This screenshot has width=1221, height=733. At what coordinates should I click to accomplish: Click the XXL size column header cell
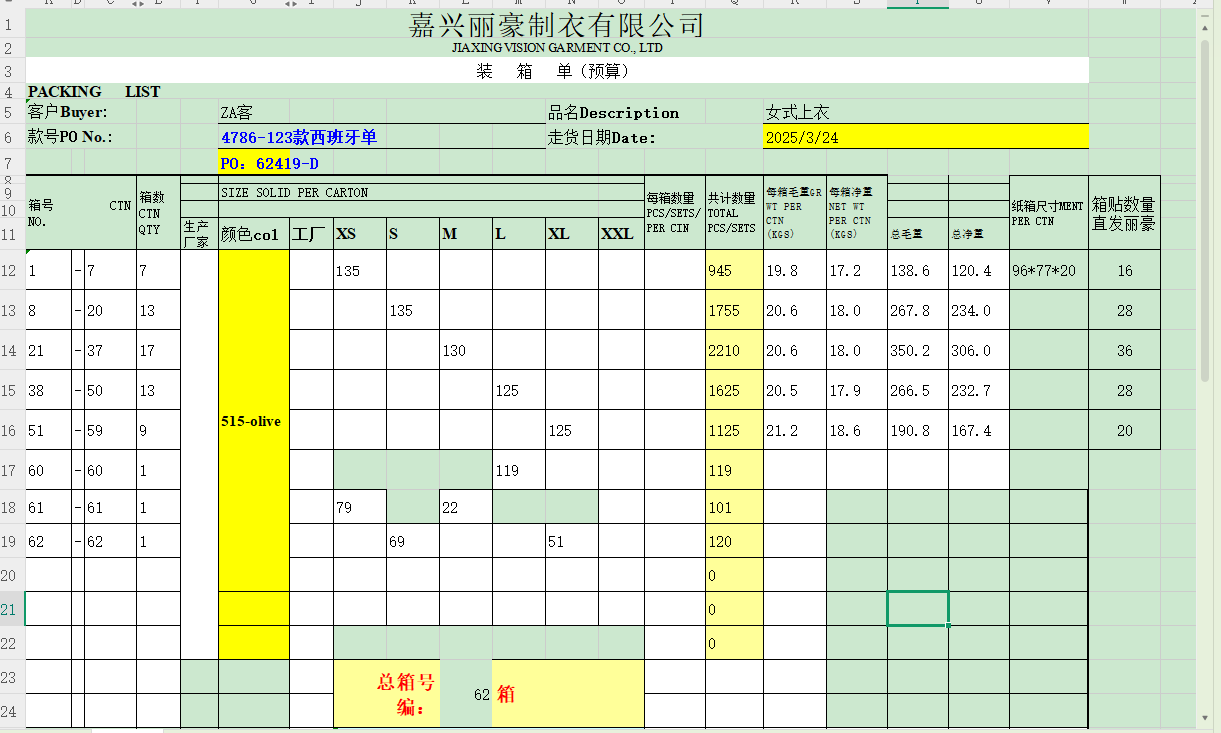(x=620, y=234)
